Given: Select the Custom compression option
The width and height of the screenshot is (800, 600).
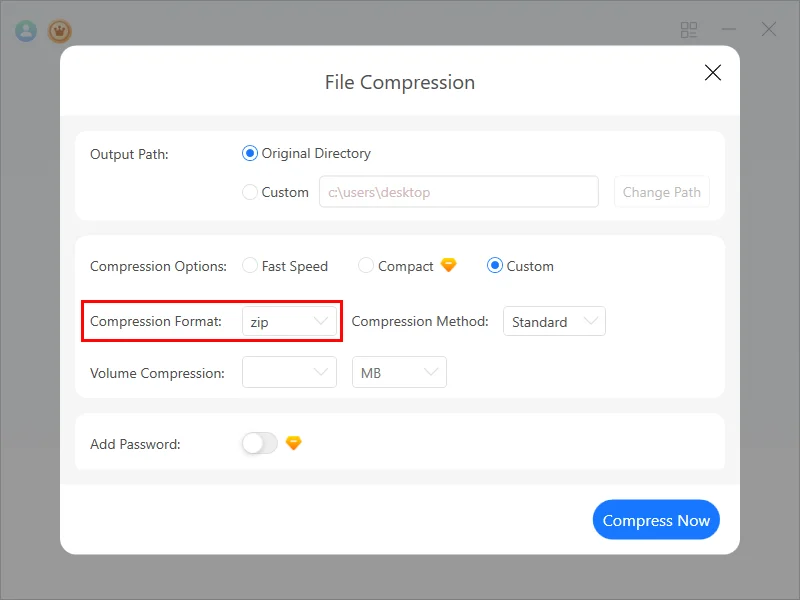Looking at the screenshot, I should coord(495,266).
